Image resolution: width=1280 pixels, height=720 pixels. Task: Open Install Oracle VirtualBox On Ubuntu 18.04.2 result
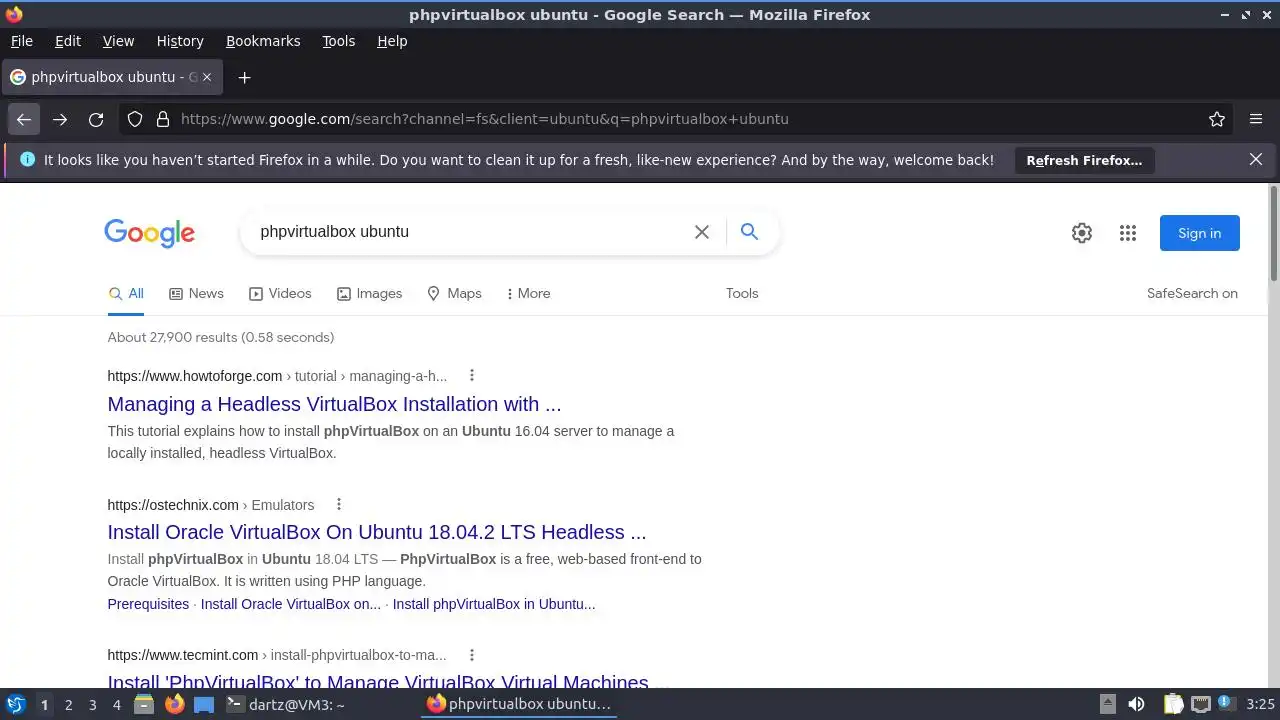[377, 532]
